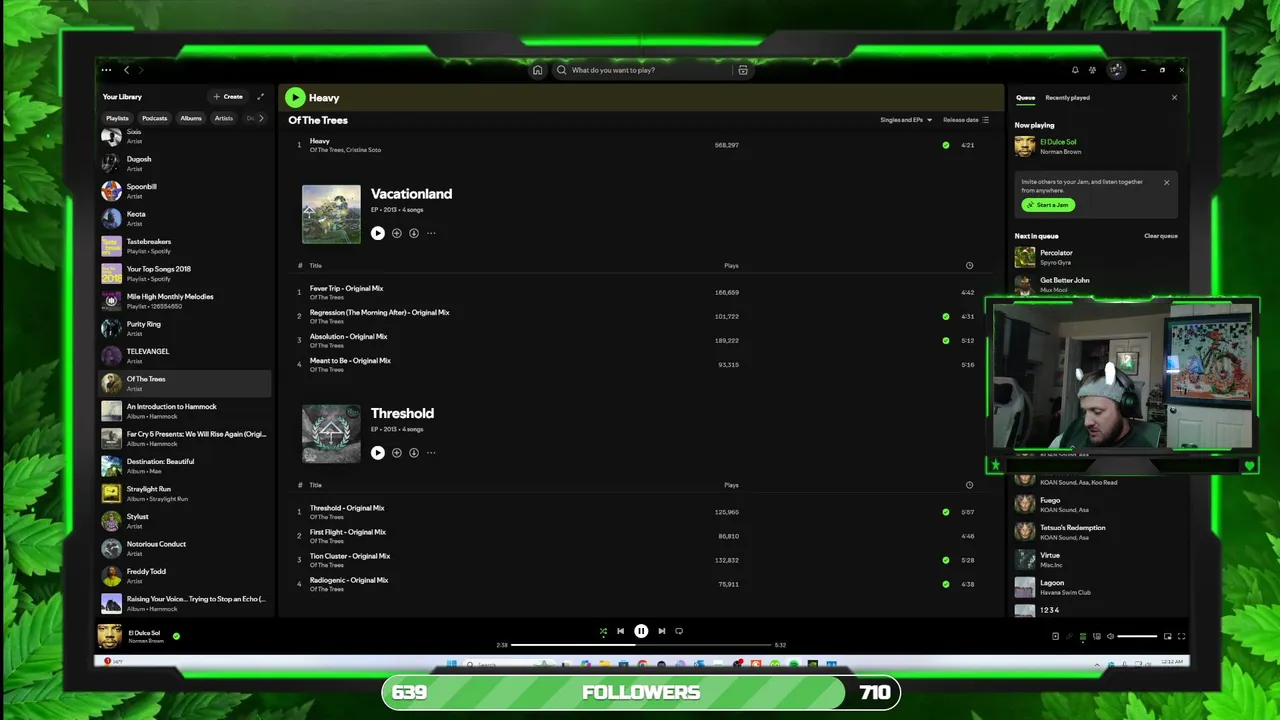Image resolution: width=1280 pixels, height=720 pixels.
Task: Skip to the next track
Action: point(661,631)
